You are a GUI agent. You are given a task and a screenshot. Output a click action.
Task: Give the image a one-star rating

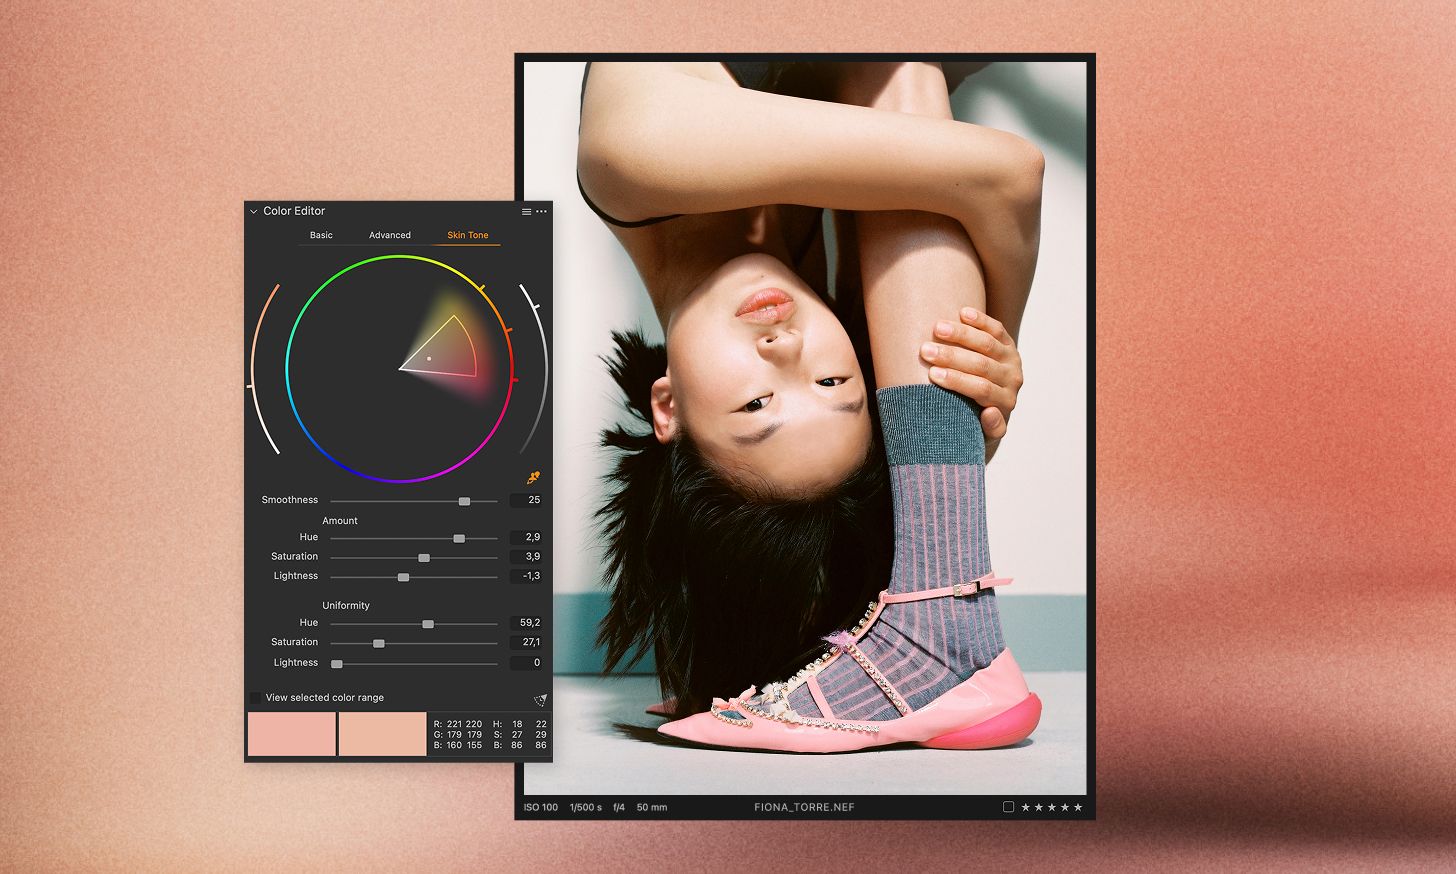1027,807
